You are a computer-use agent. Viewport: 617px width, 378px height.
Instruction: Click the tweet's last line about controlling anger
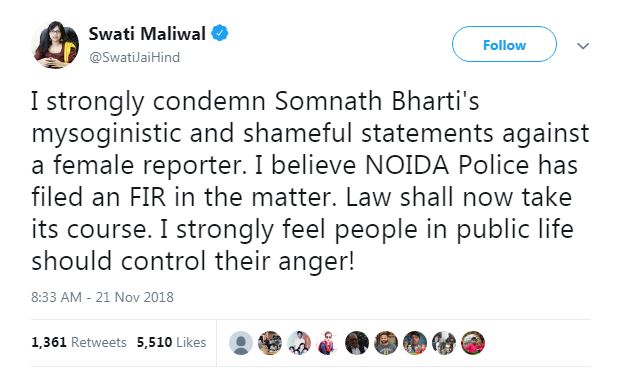(x=193, y=261)
